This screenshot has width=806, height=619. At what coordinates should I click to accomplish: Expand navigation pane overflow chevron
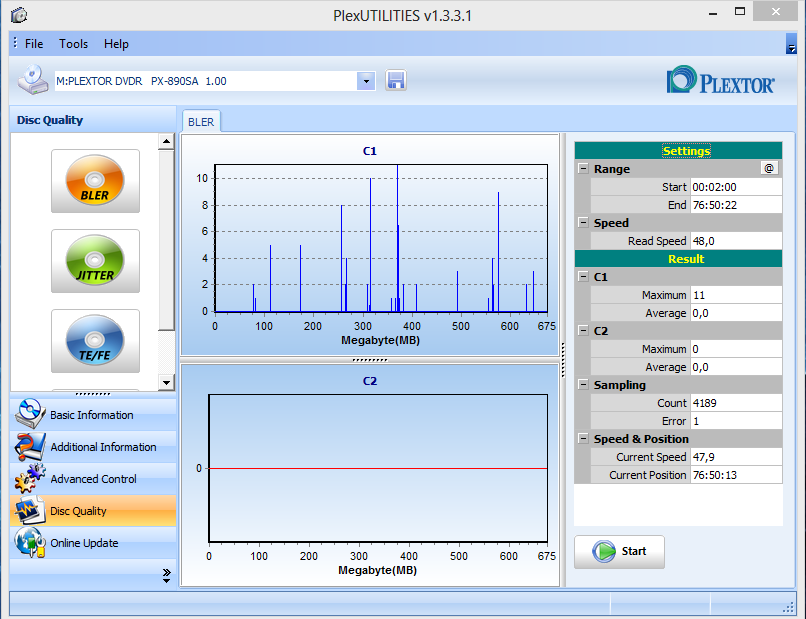coord(167,575)
